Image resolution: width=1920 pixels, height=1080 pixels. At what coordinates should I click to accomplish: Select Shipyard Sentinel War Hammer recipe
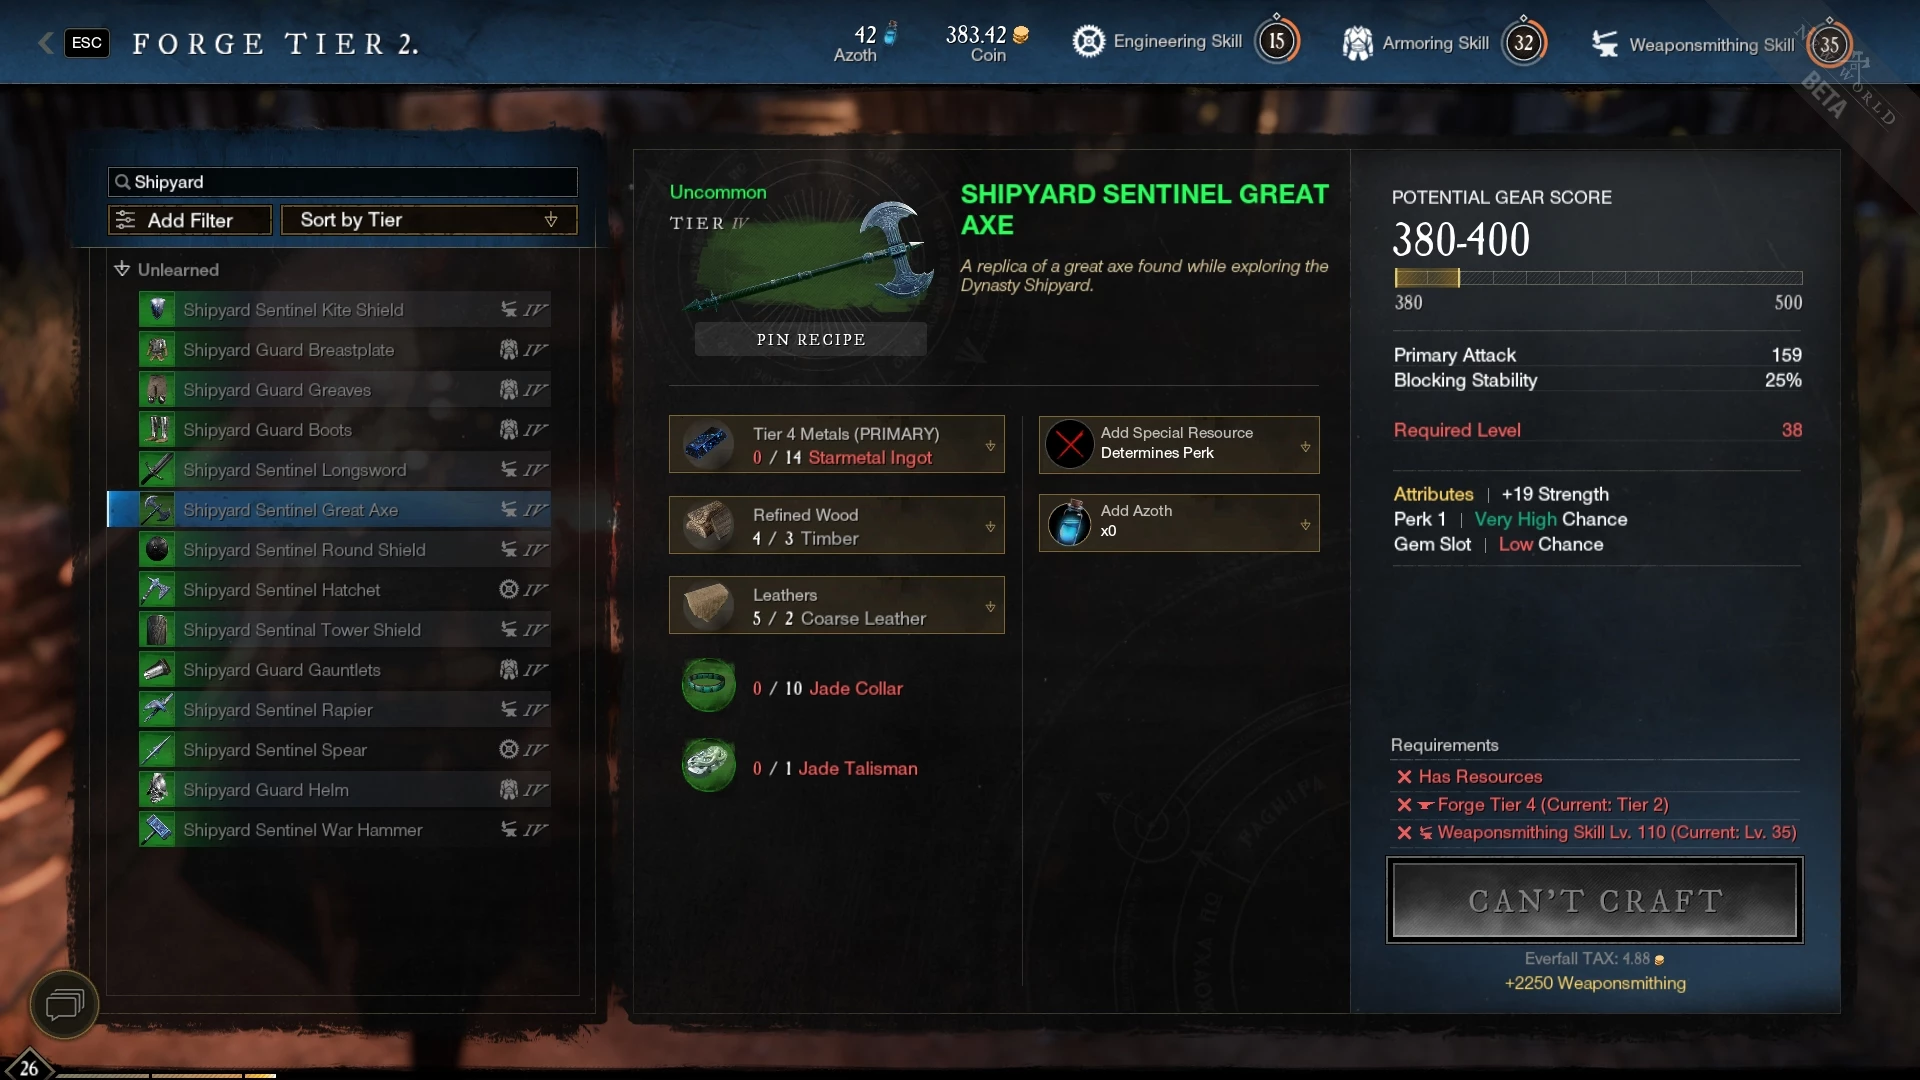[344, 830]
